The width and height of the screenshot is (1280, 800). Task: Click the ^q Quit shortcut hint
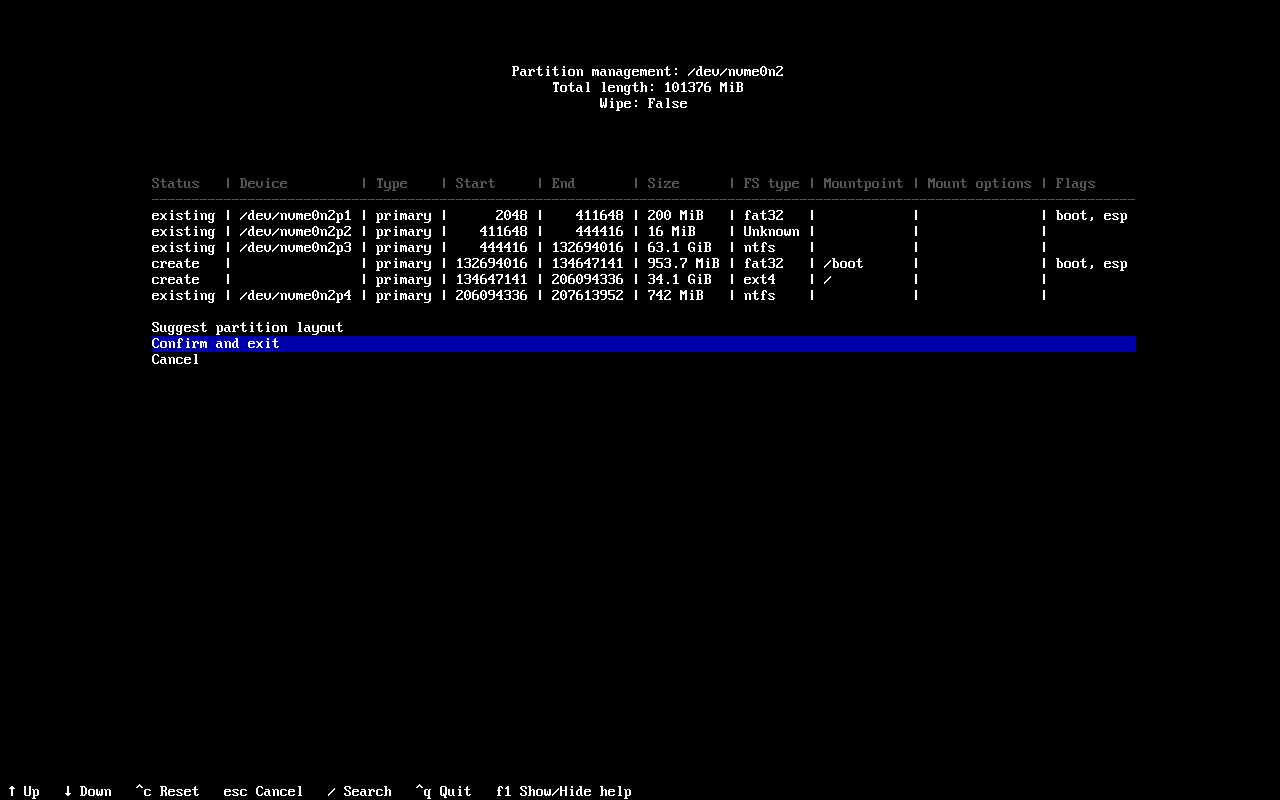point(444,792)
